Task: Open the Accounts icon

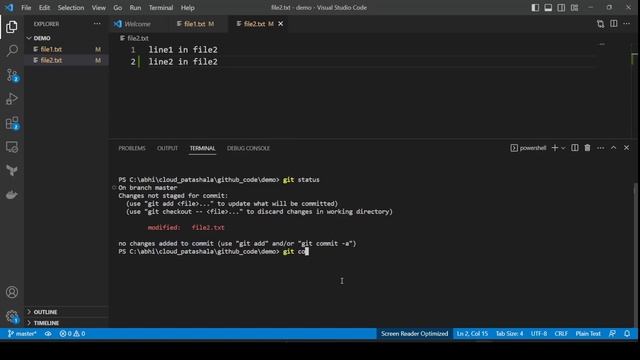Action: (12, 292)
